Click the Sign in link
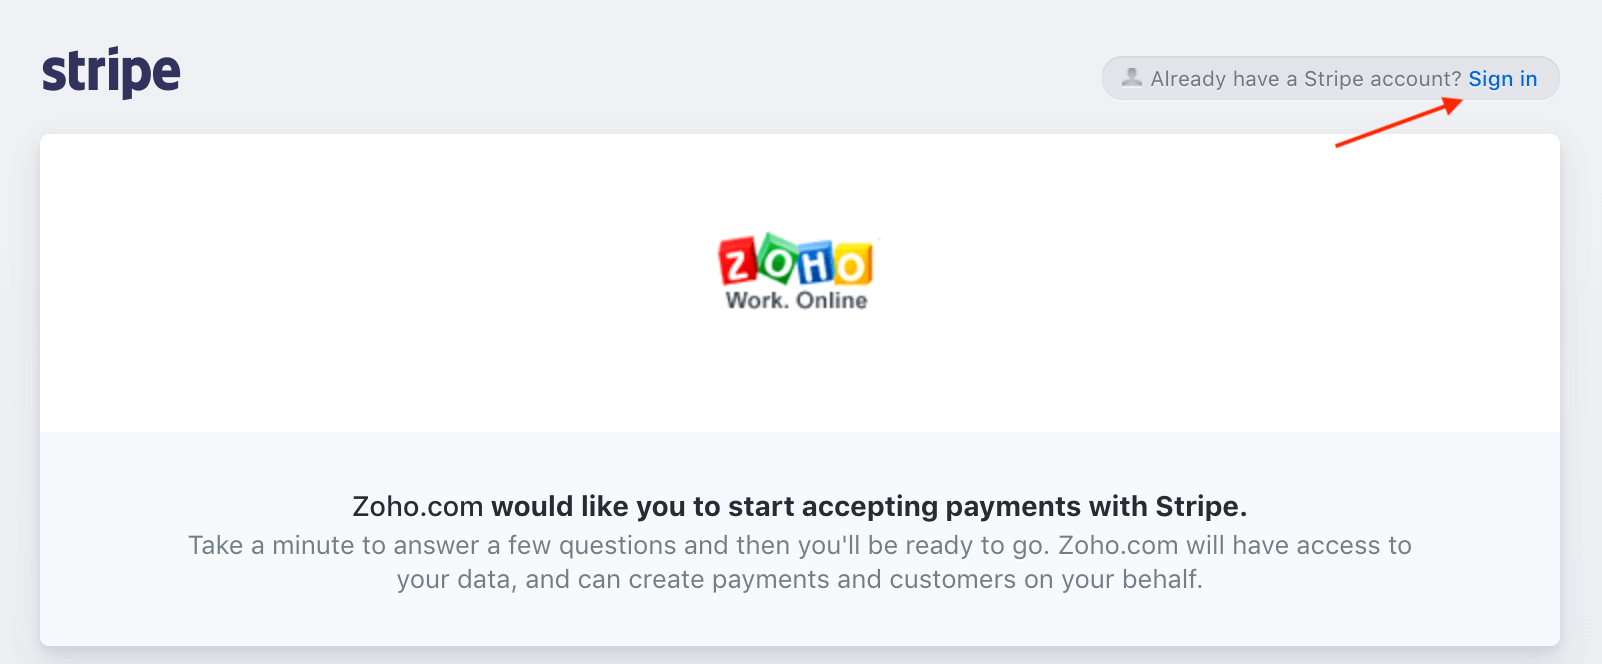This screenshot has height=664, width=1602. 1502,79
